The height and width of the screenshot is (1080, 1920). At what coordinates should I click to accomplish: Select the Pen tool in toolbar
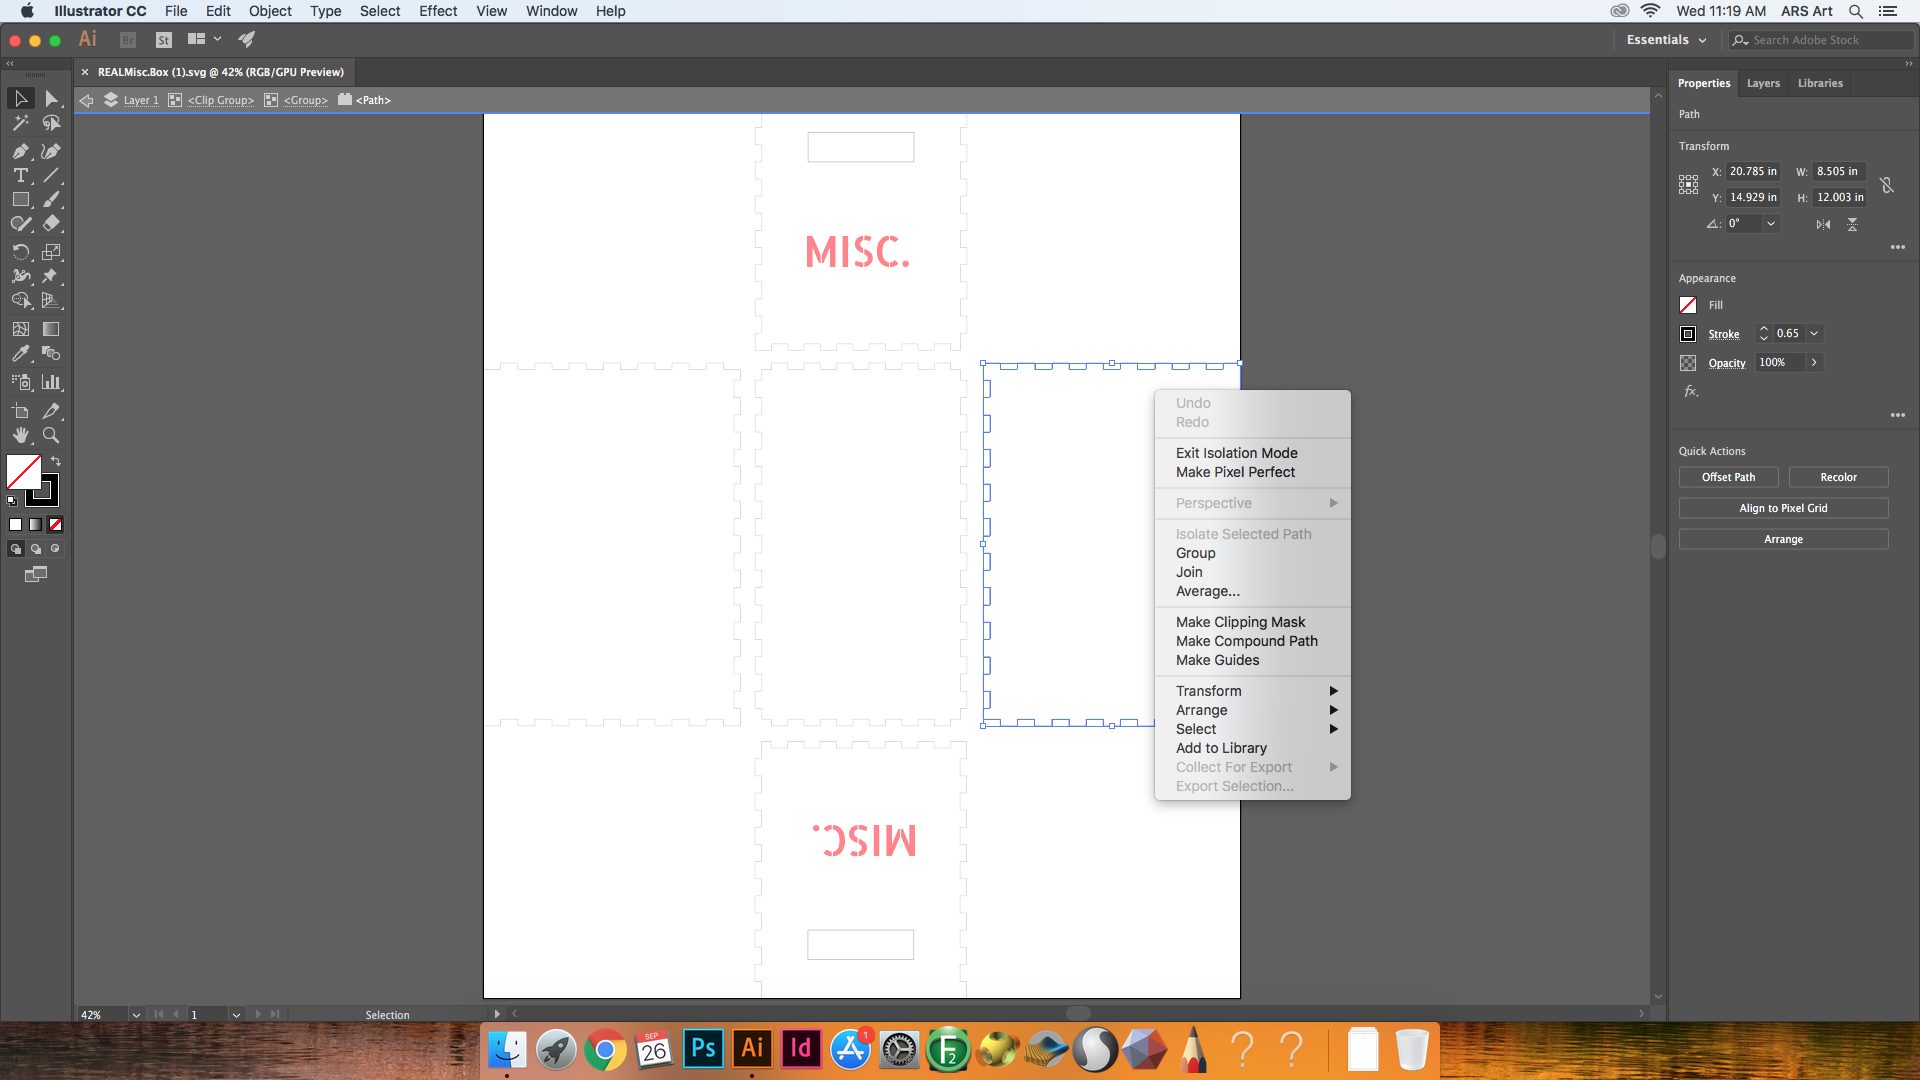(x=18, y=149)
